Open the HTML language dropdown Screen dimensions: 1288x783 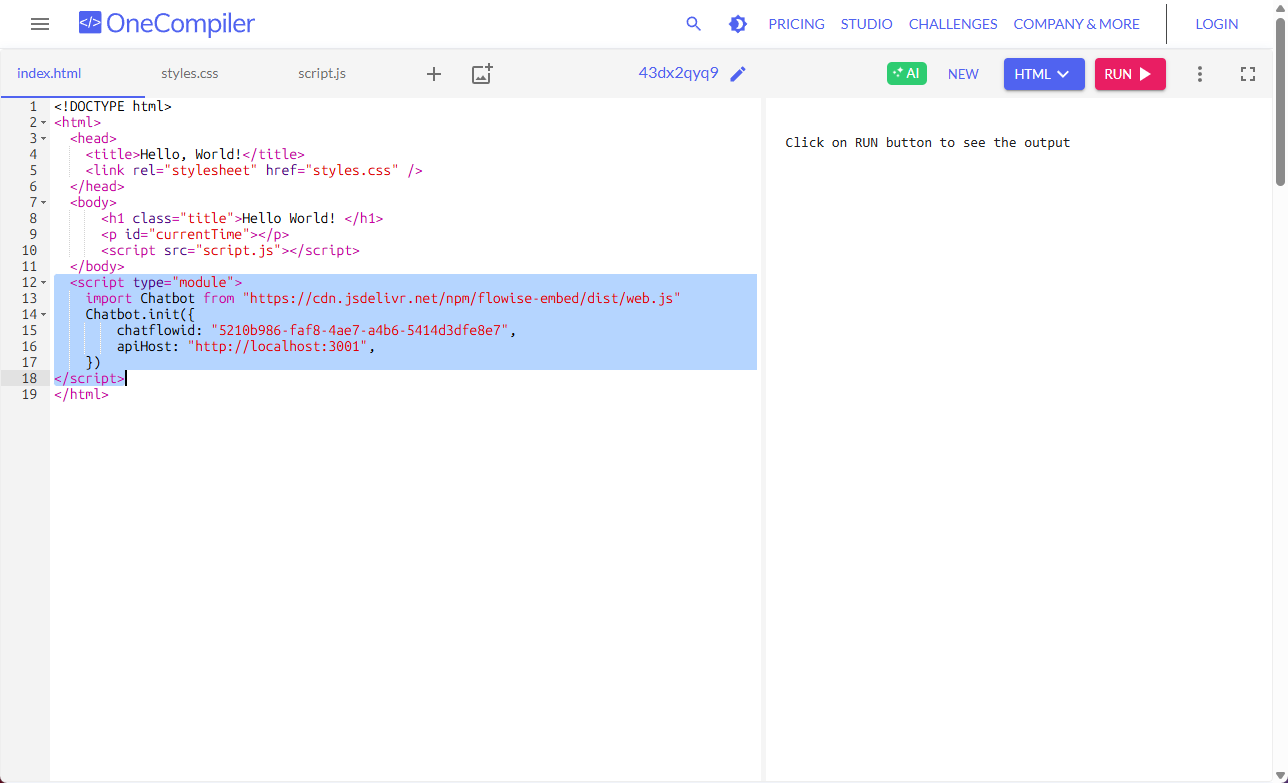[1044, 74]
